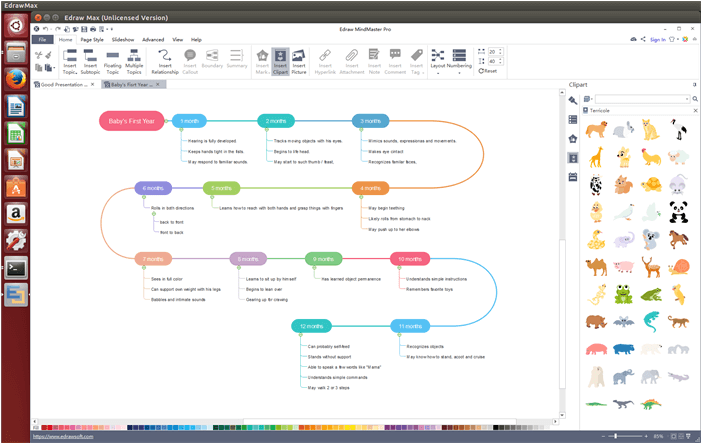Screen dimensions: 702x444
Task: Insert the panda clipart
Action: coord(678,211)
